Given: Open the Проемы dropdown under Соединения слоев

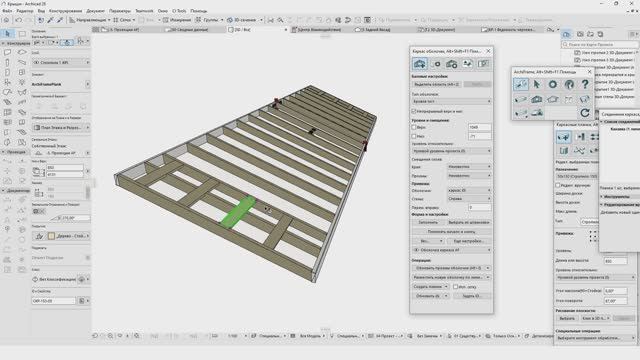Looking at the screenshot, I should point(469,176).
